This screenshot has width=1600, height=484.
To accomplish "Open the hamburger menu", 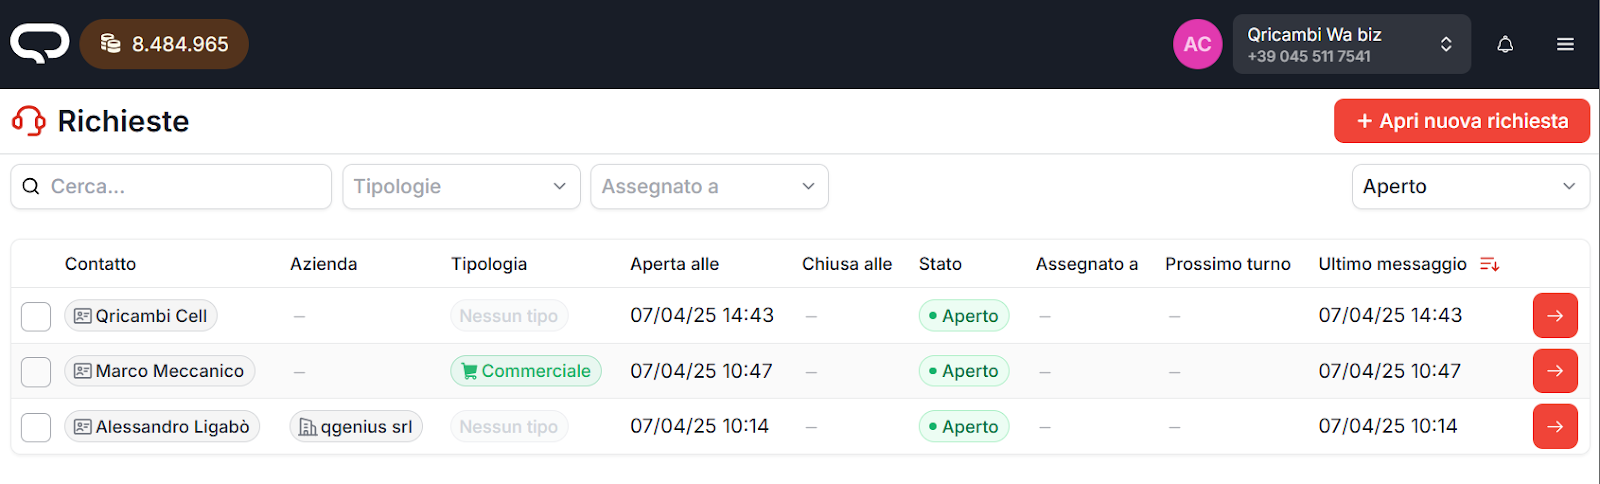I will pyautogui.click(x=1566, y=44).
